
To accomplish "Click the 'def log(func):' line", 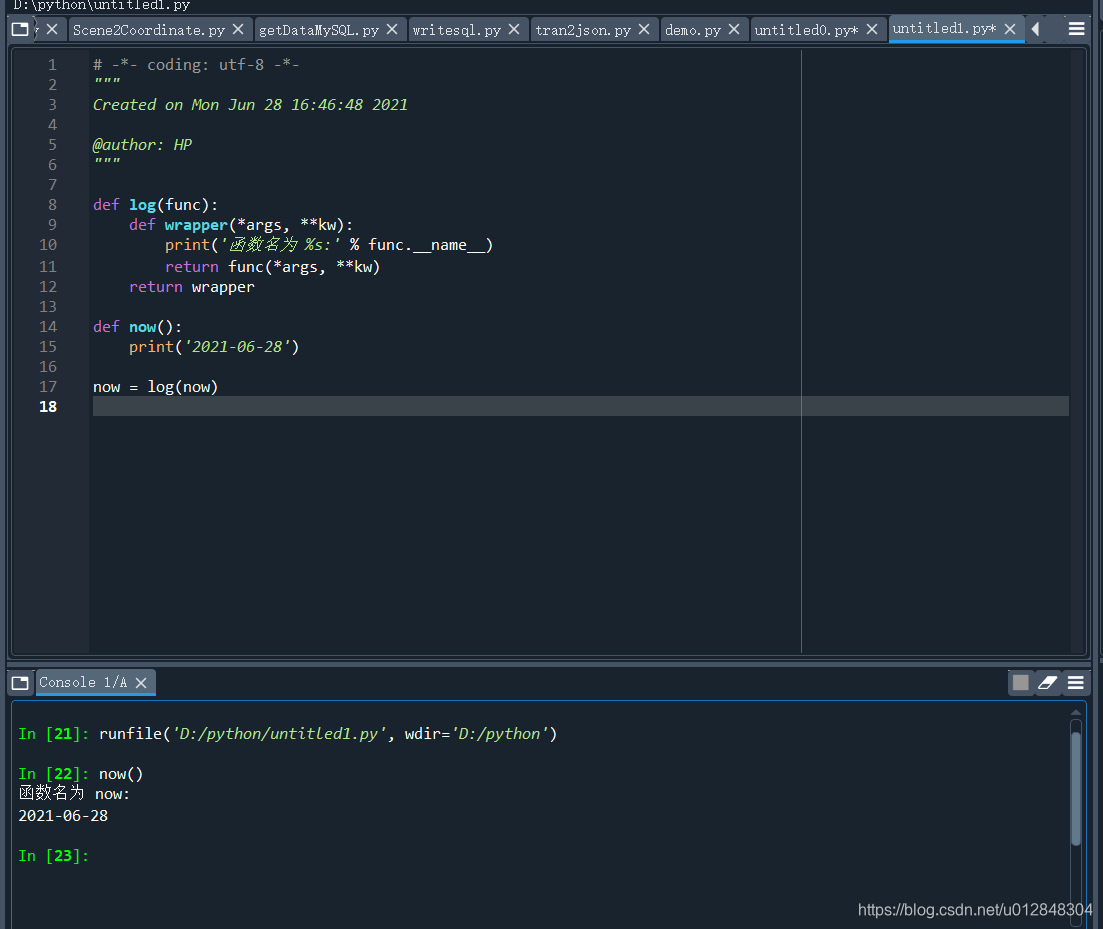I will point(155,205).
